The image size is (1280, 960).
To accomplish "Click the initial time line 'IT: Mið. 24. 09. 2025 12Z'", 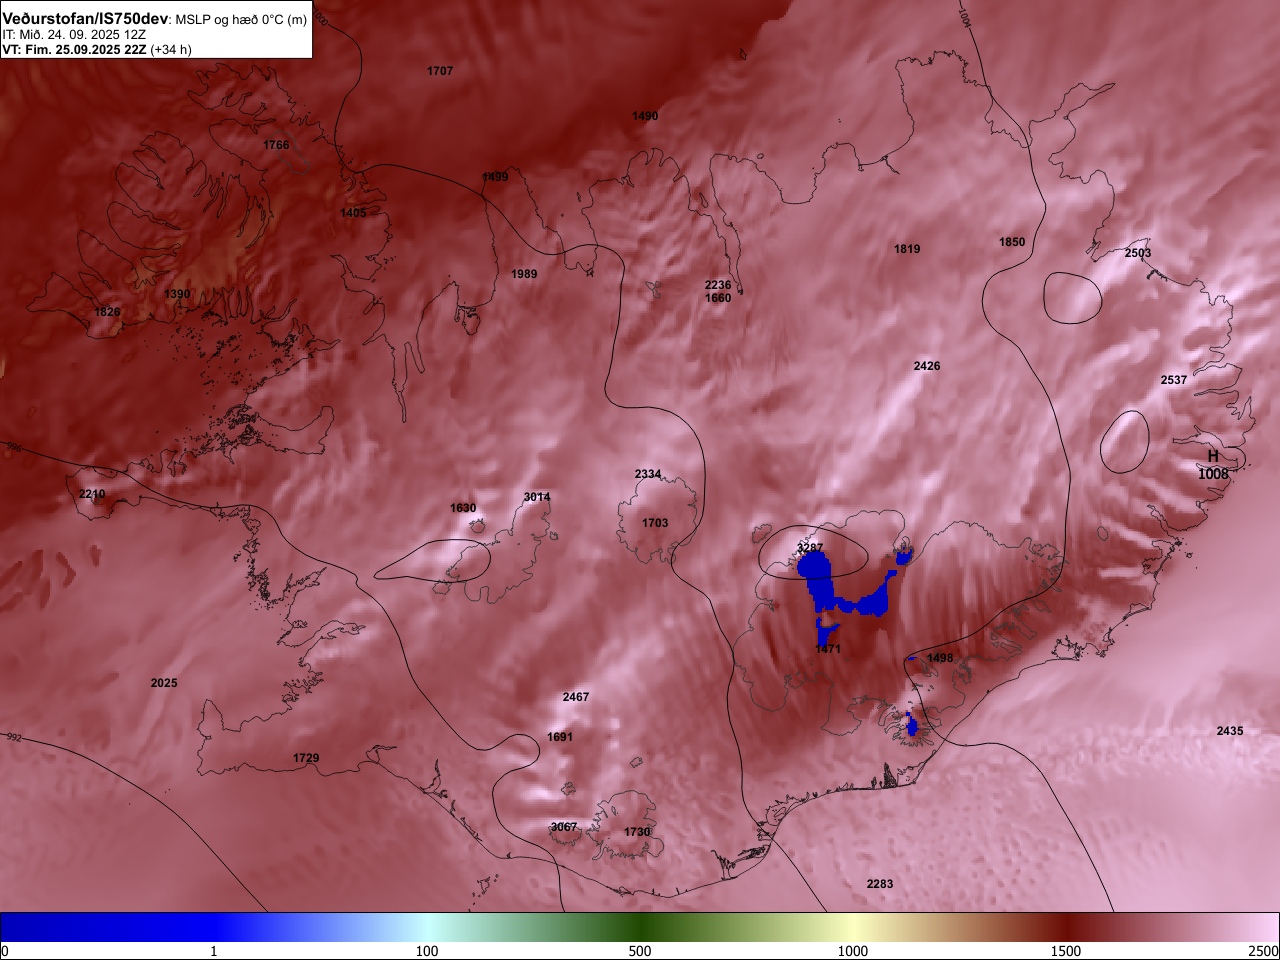I will click(x=74, y=34).
